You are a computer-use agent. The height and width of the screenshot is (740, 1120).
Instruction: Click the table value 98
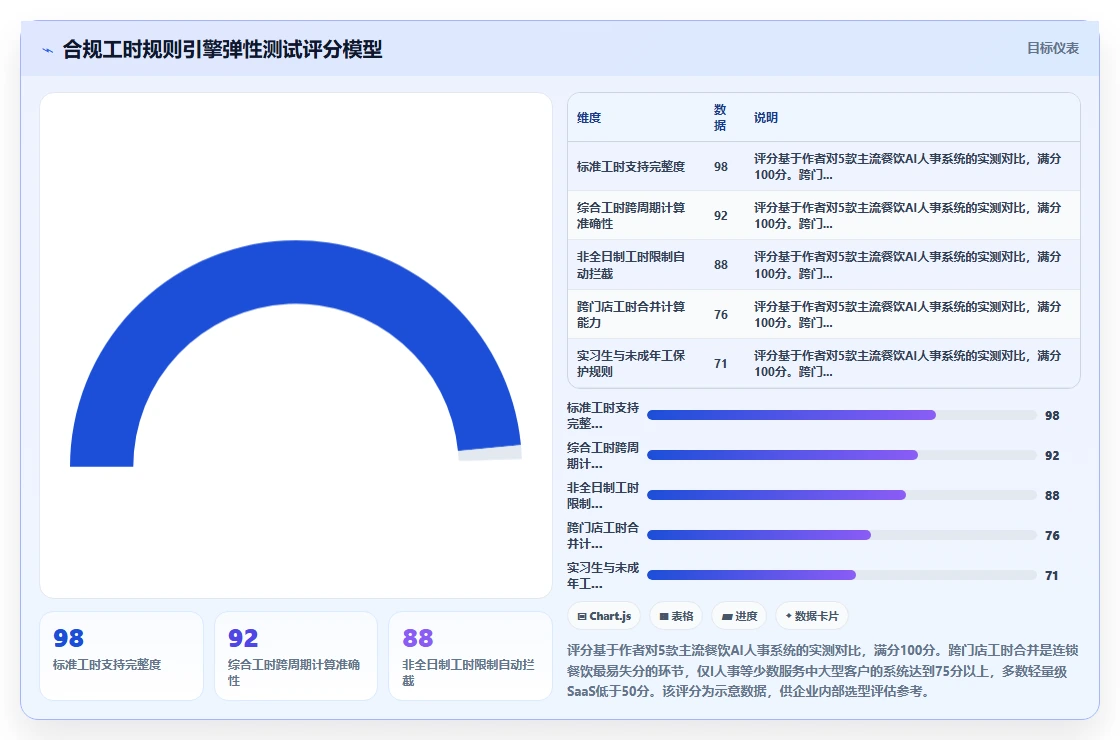click(x=721, y=166)
